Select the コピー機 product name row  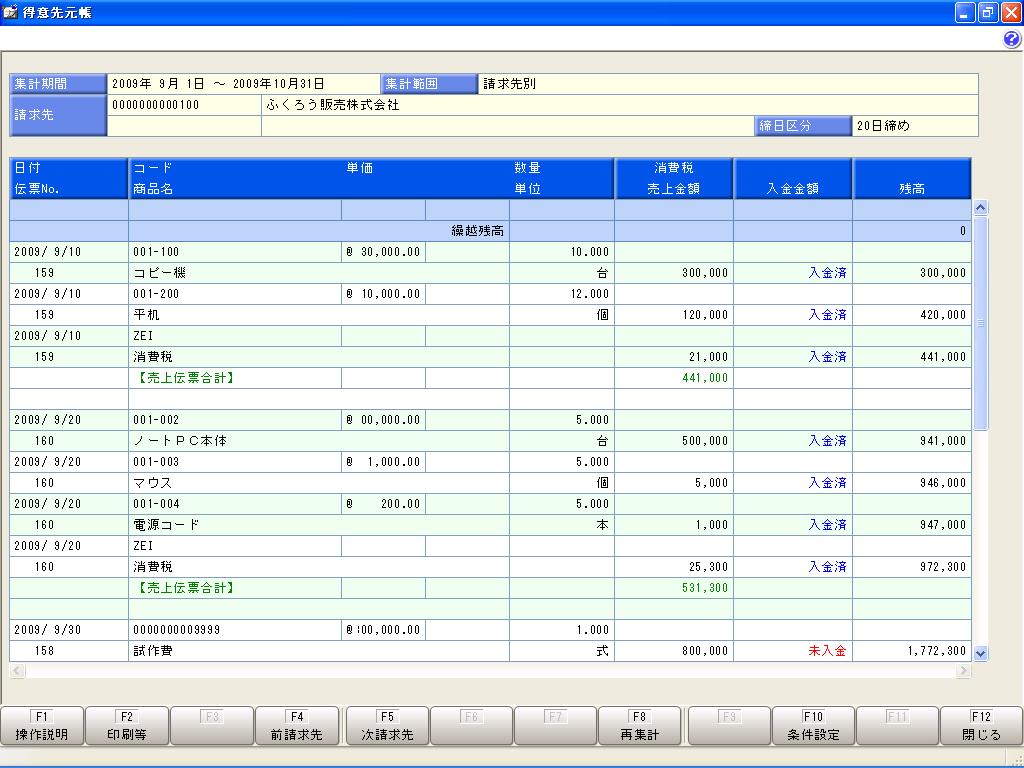point(319,273)
